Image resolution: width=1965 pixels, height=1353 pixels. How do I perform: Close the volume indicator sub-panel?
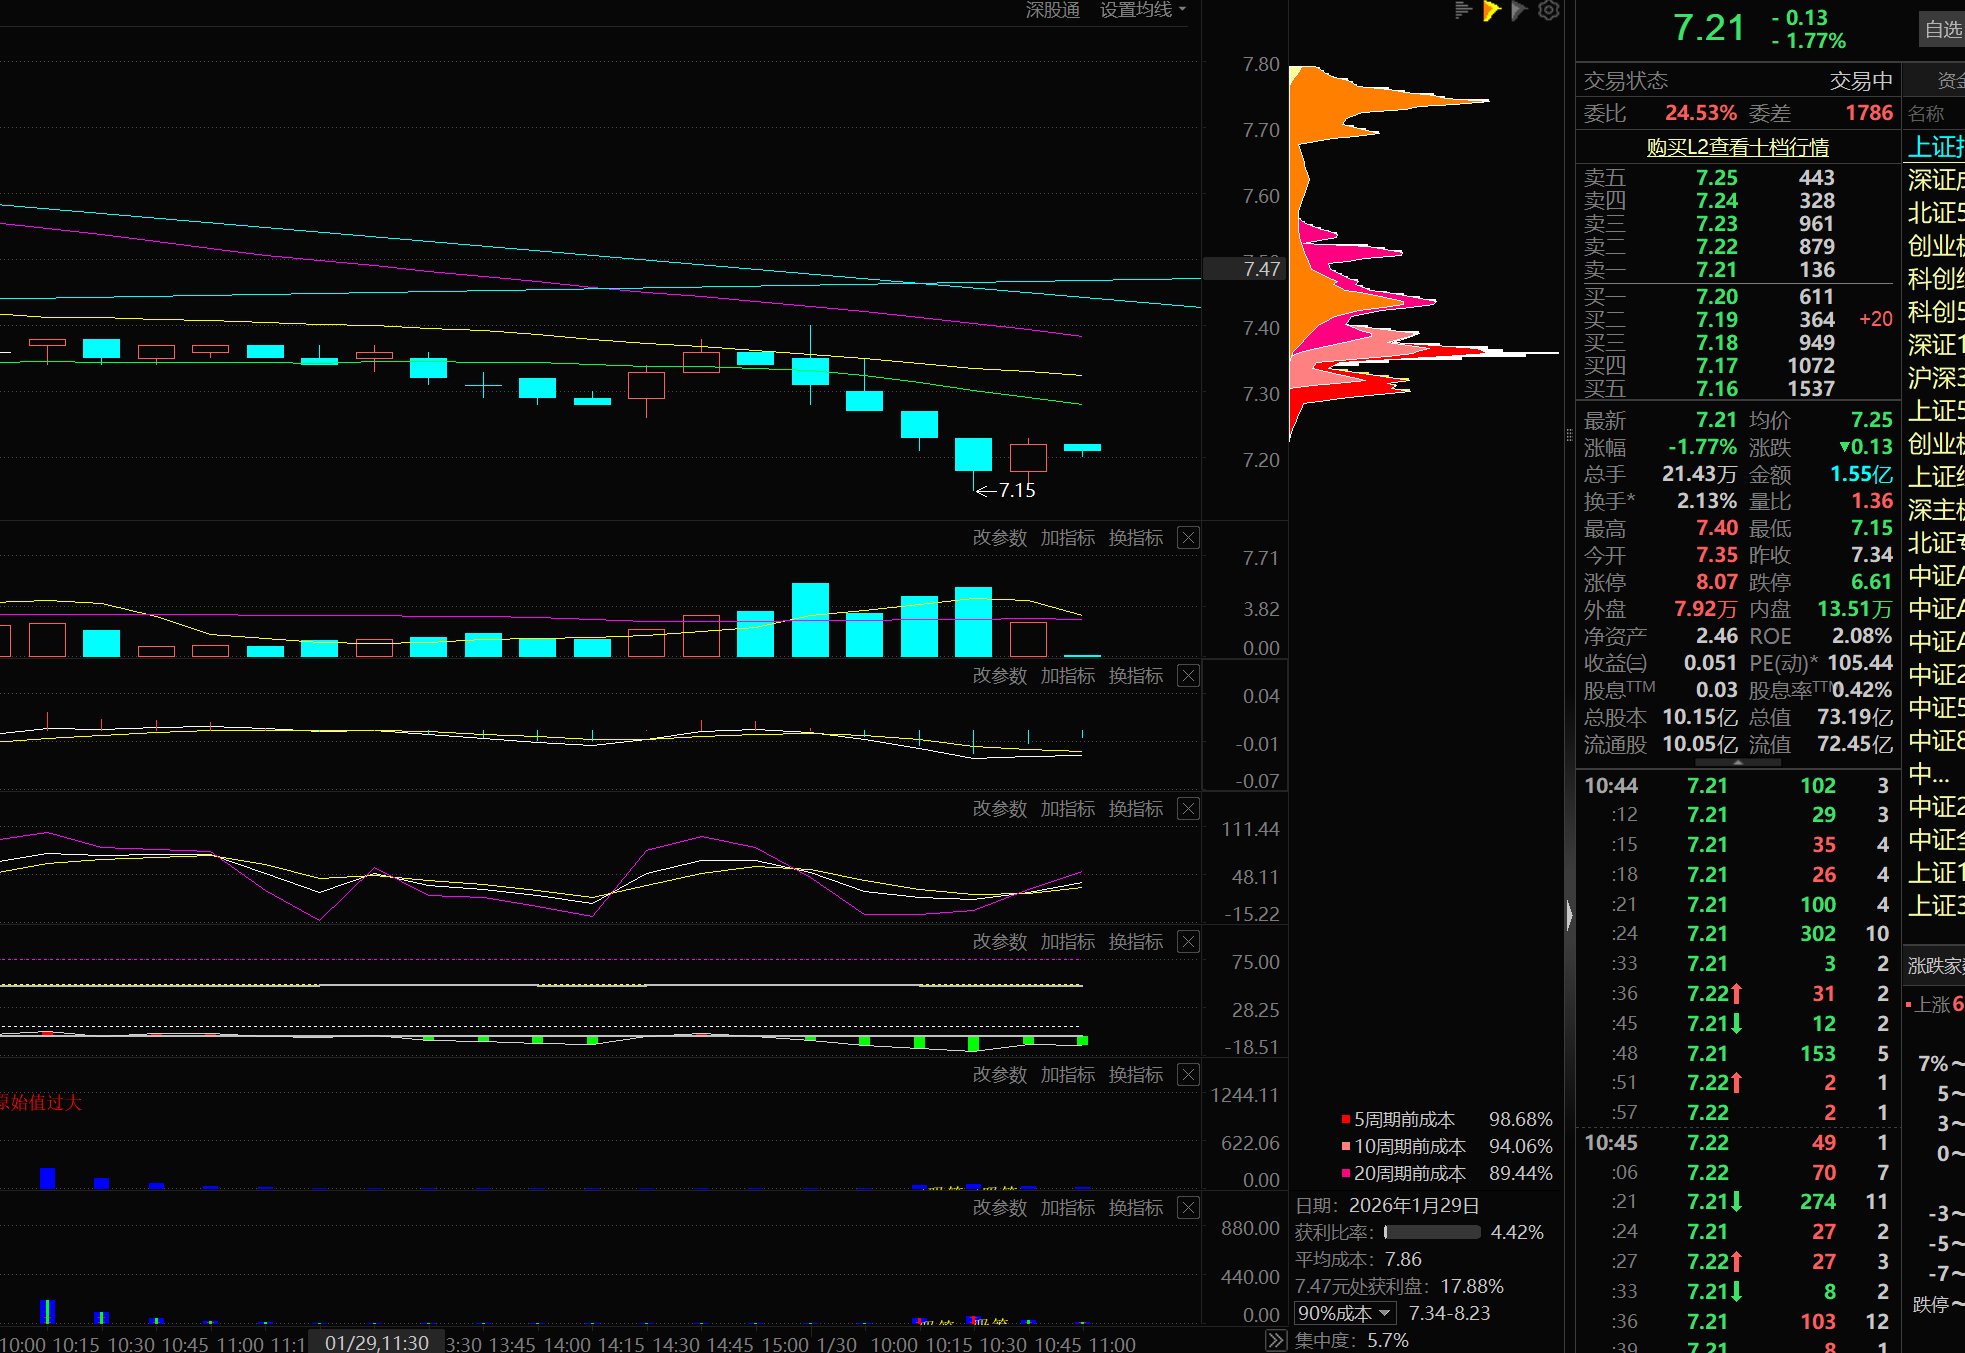pyautogui.click(x=1188, y=538)
